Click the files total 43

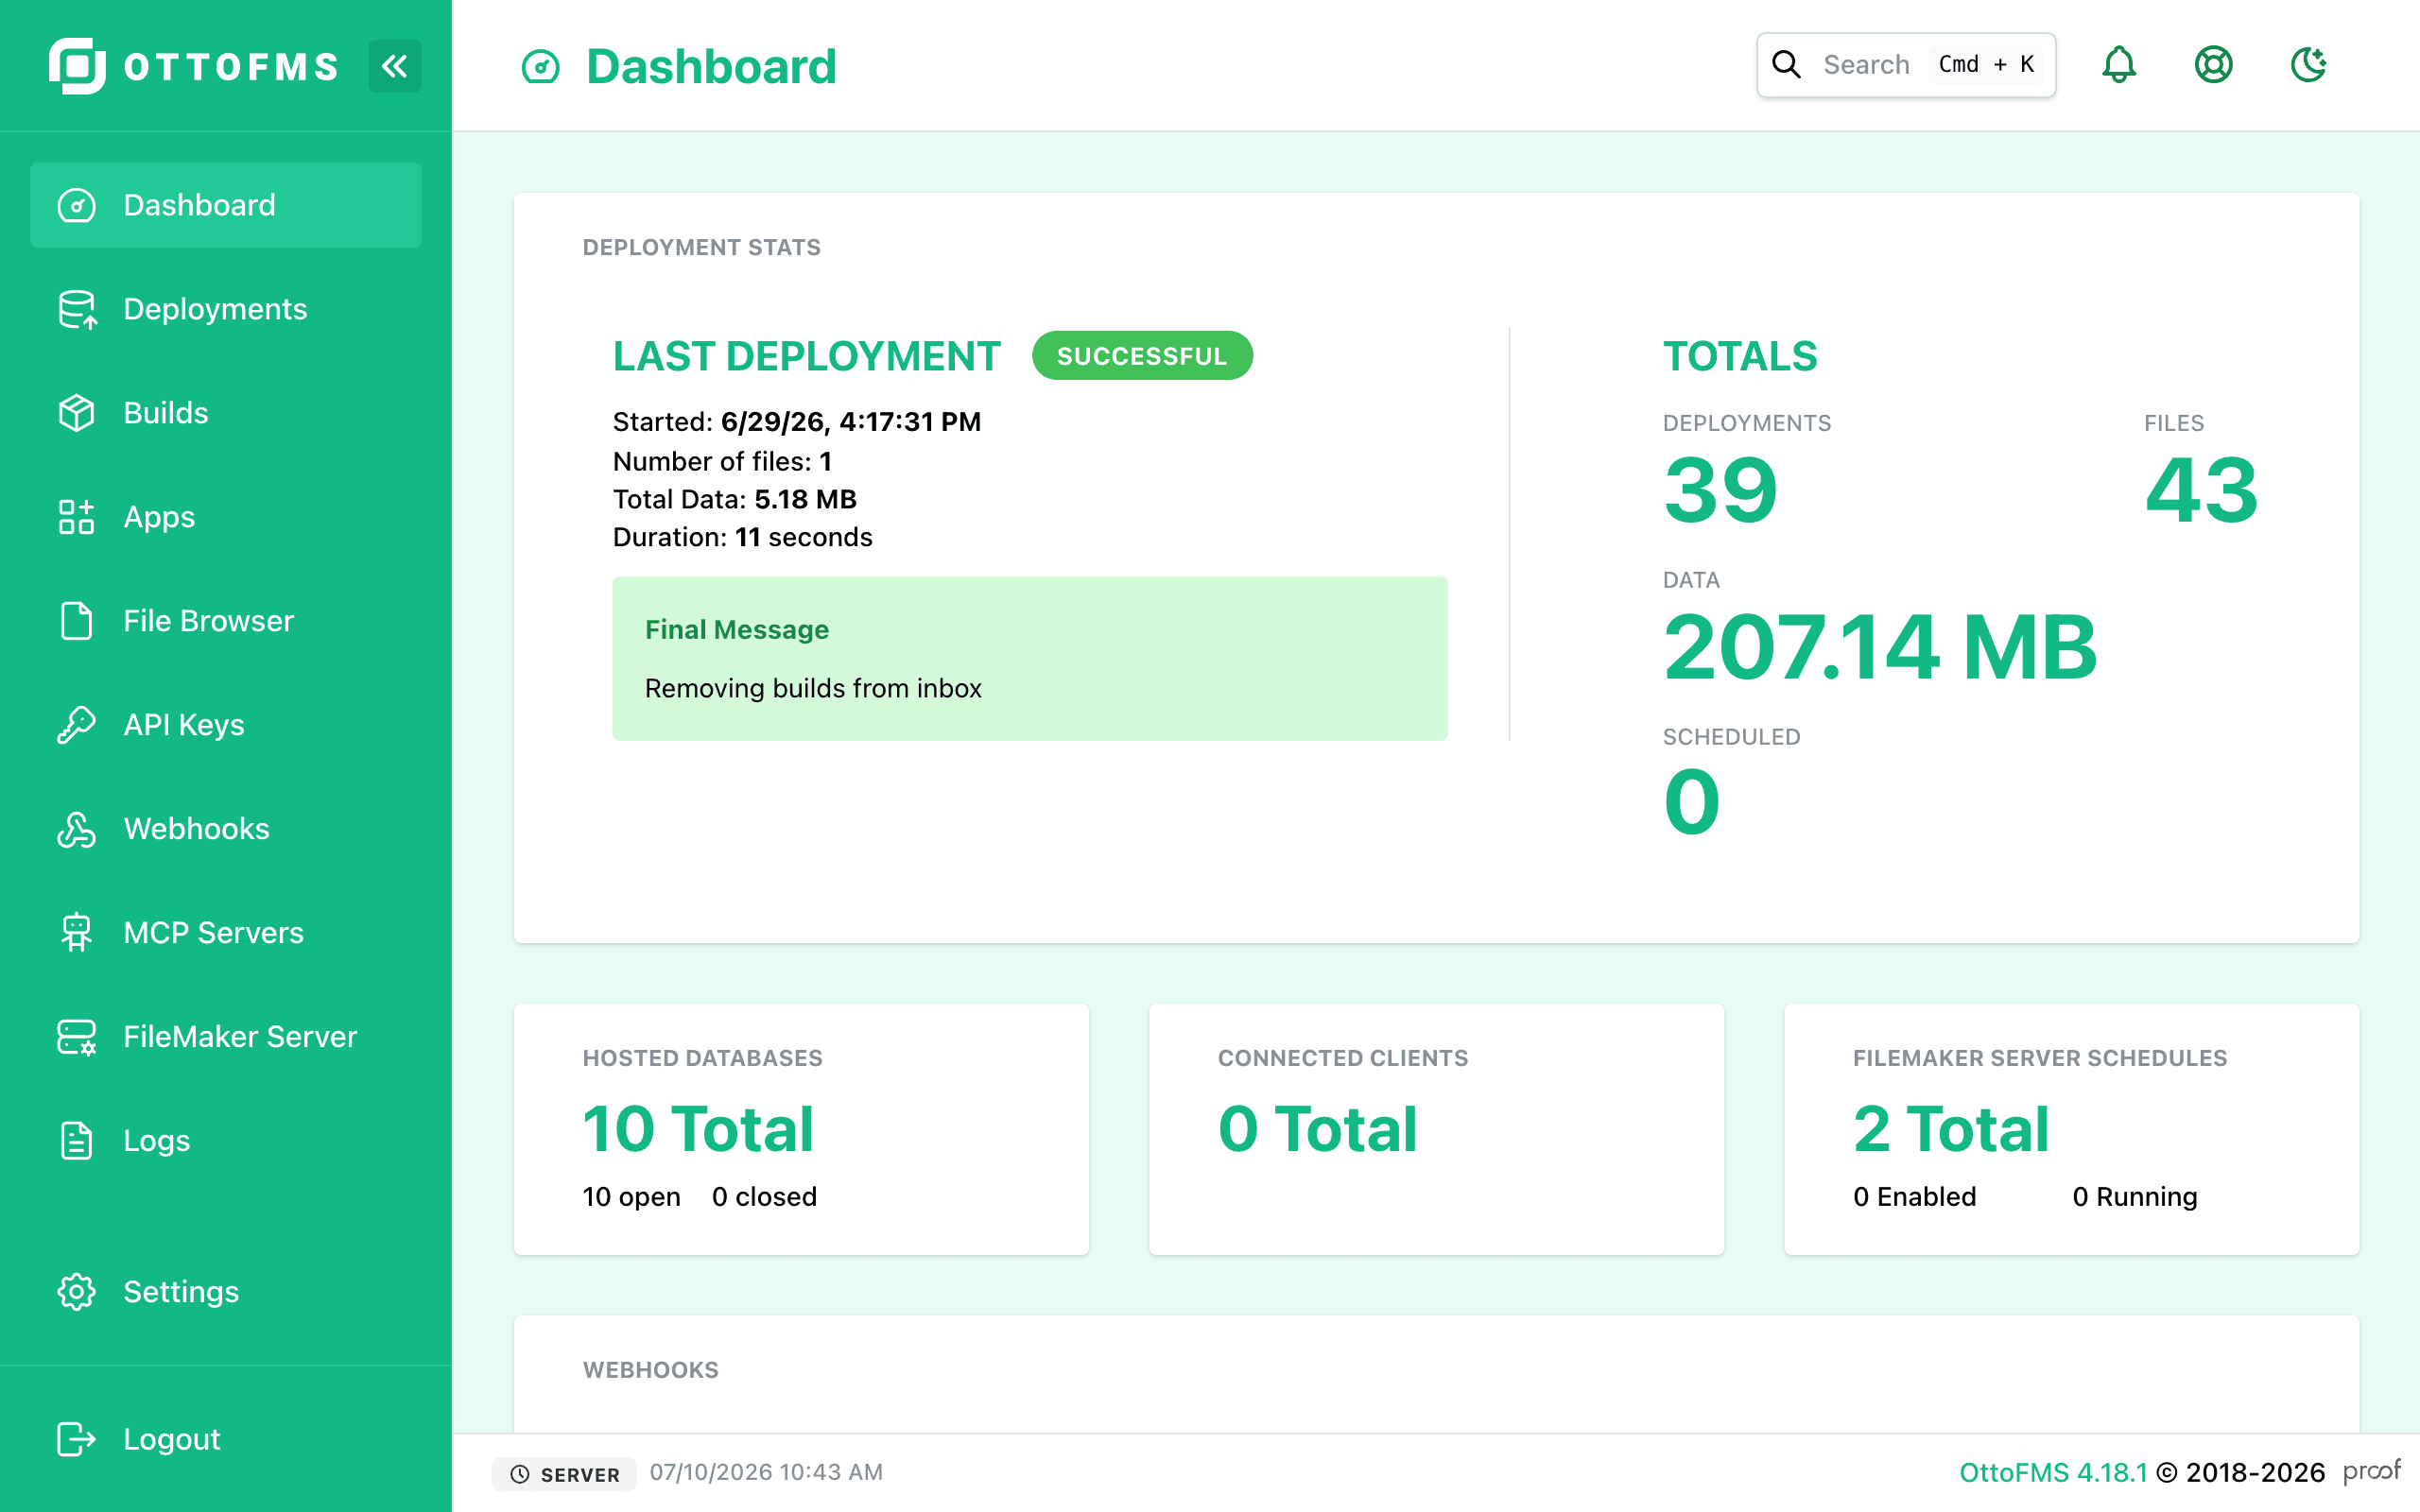click(2201, 490)
